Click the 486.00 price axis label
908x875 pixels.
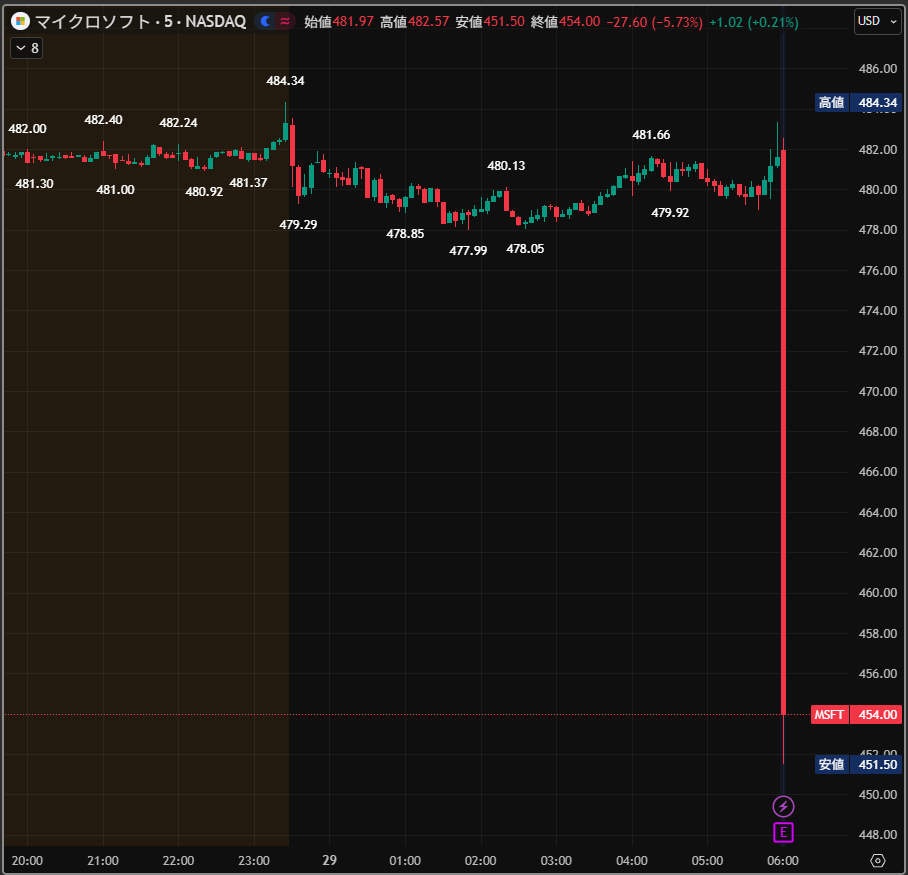(877, 68)
